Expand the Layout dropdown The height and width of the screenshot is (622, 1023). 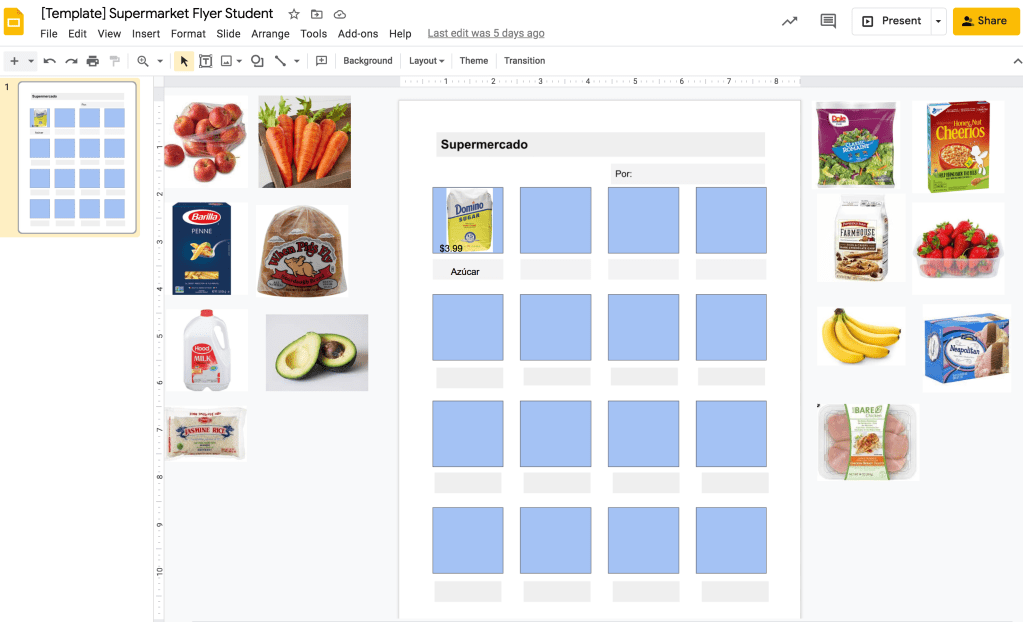click(427, 61)
